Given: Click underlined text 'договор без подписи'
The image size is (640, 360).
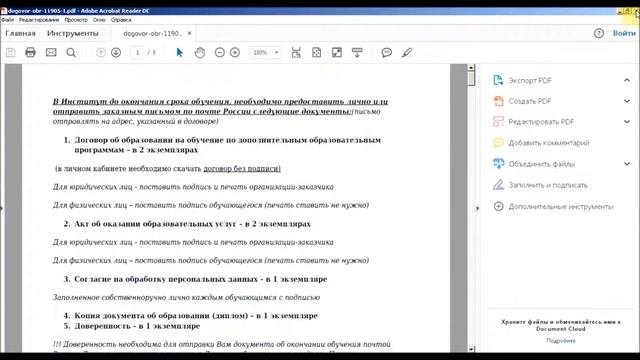Looking at the screenshot, I should click(242, 169).
